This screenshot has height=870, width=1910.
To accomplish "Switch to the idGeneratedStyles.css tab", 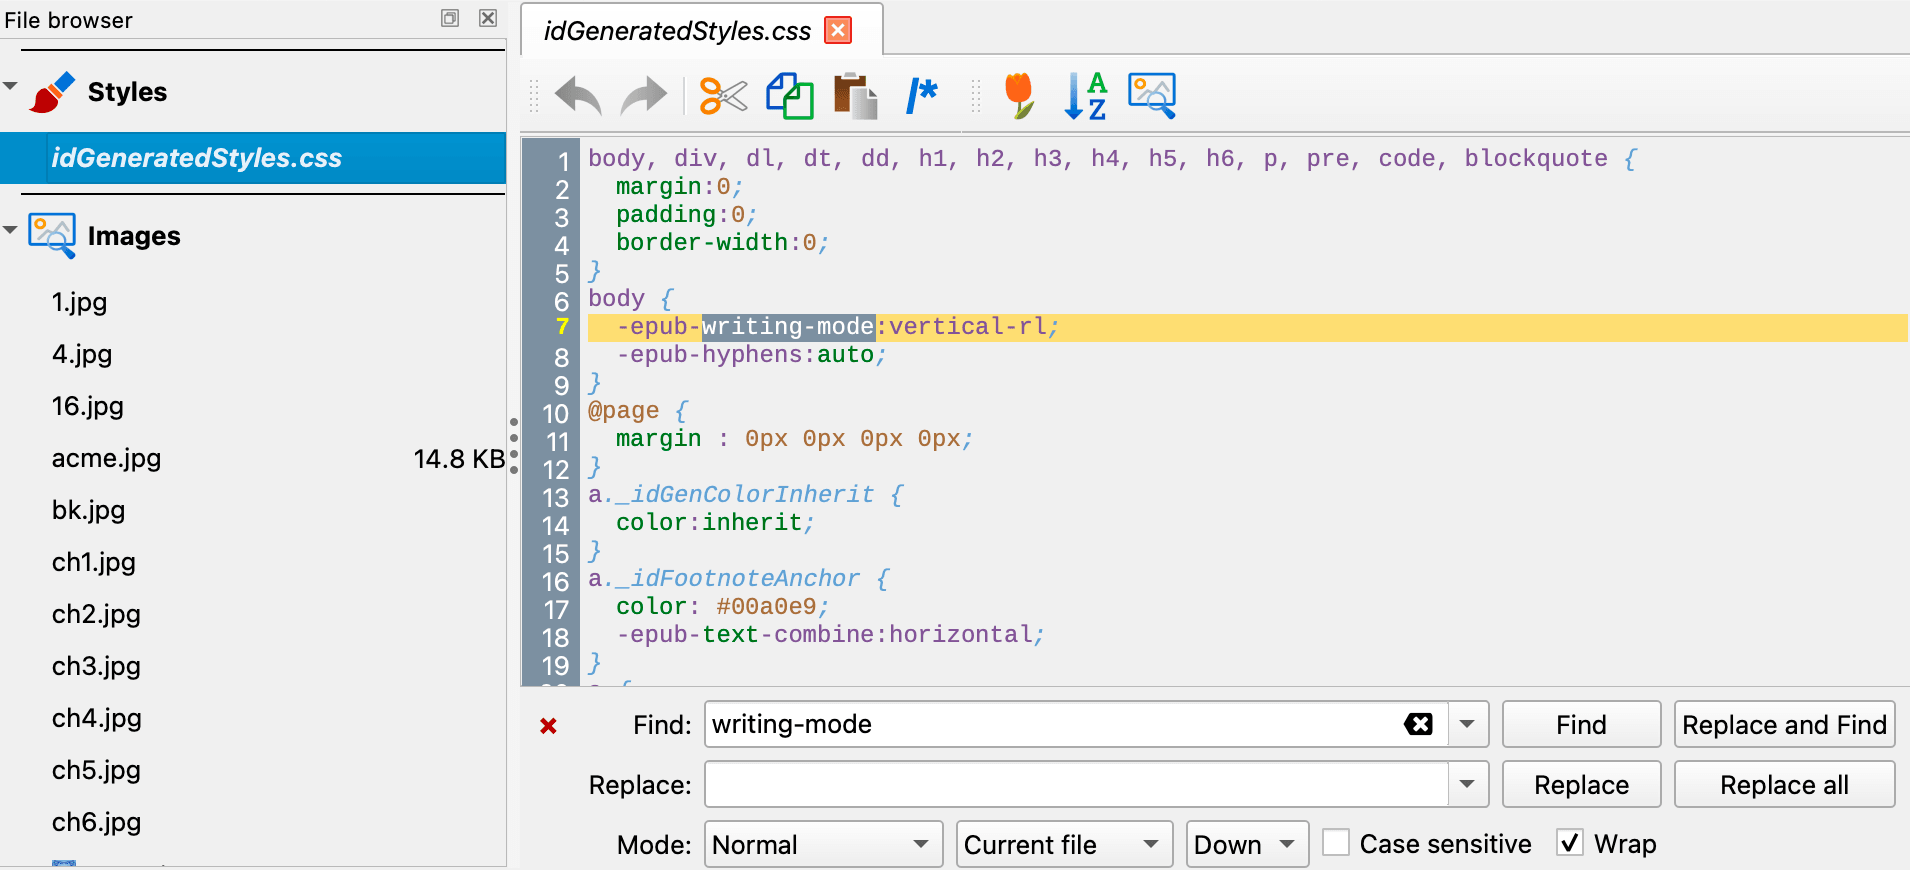I will tap(677, 31).
